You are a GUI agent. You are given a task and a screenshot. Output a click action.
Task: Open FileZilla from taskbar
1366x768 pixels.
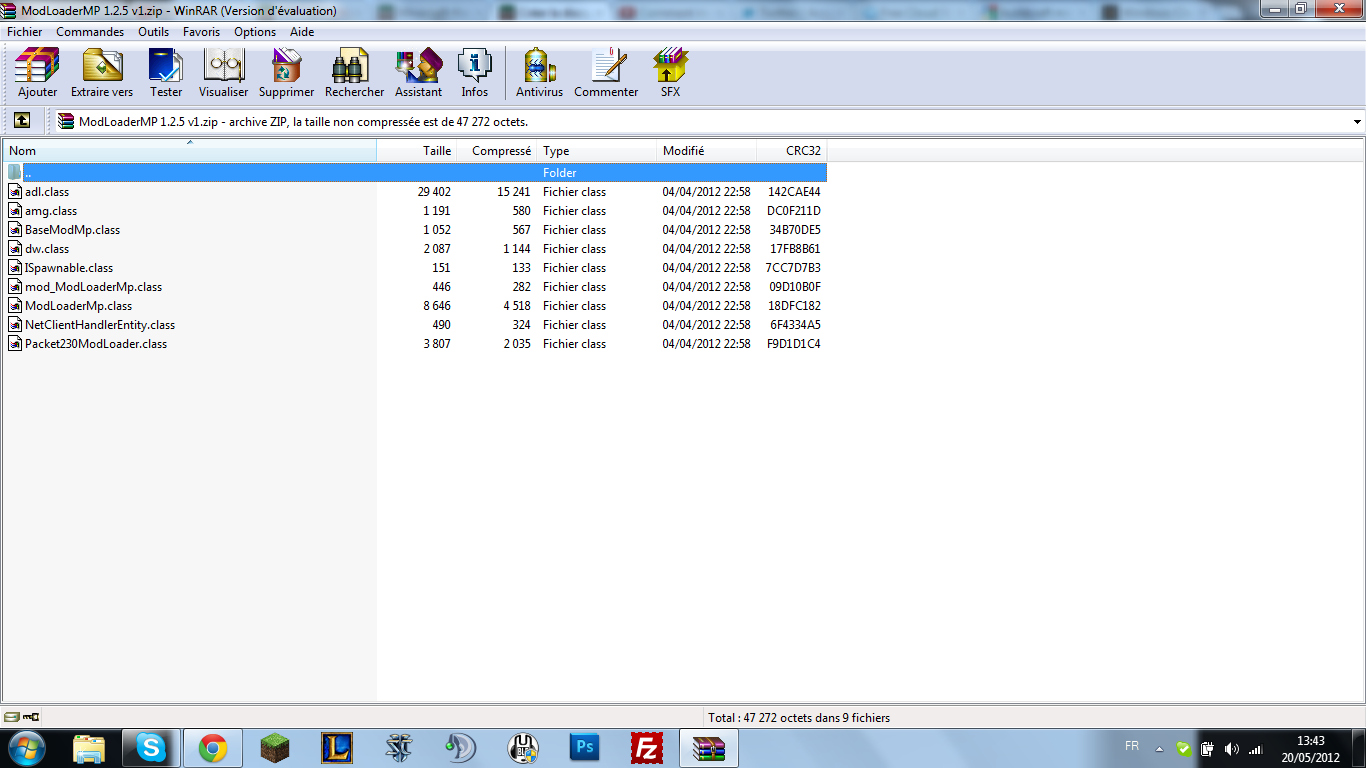point(647,748)
